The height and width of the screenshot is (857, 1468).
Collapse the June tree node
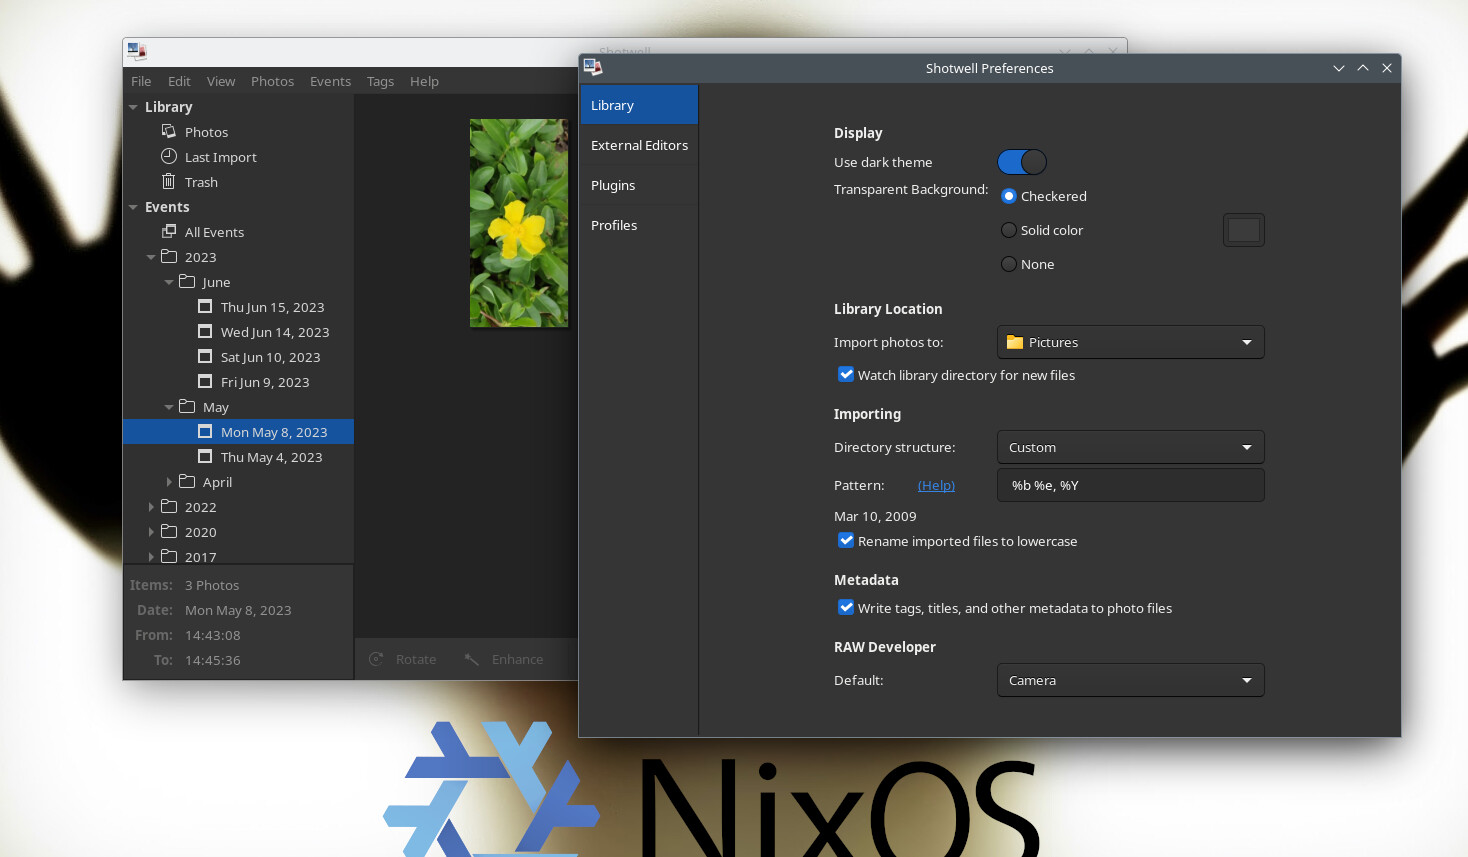(169, 282)
